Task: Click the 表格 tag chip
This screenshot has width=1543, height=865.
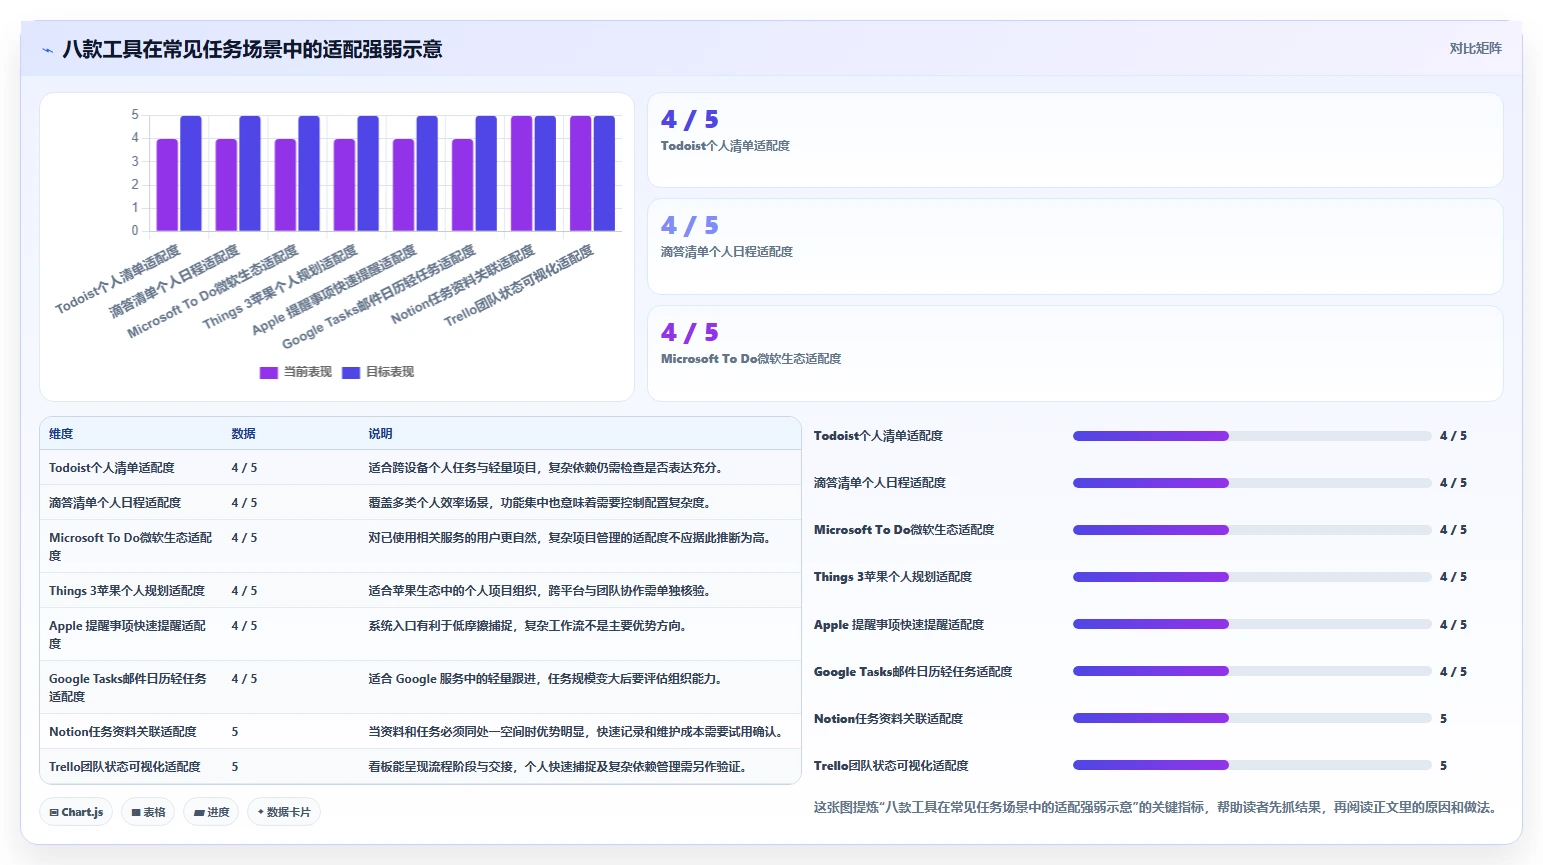Action: pos(148,812)
